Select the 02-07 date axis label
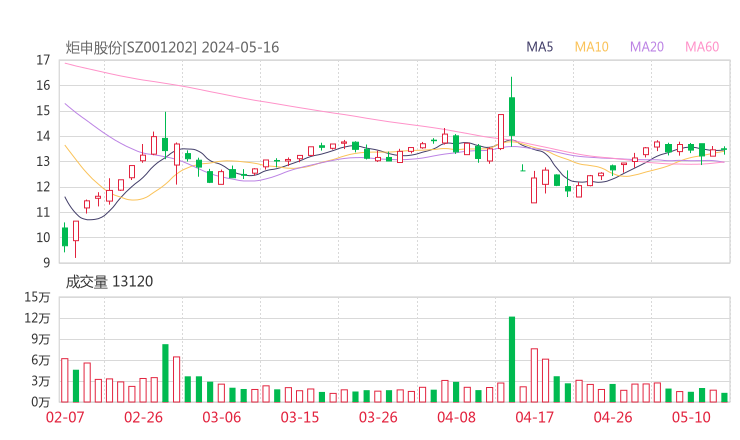The image size is (740, 440). tap(65, 417)
